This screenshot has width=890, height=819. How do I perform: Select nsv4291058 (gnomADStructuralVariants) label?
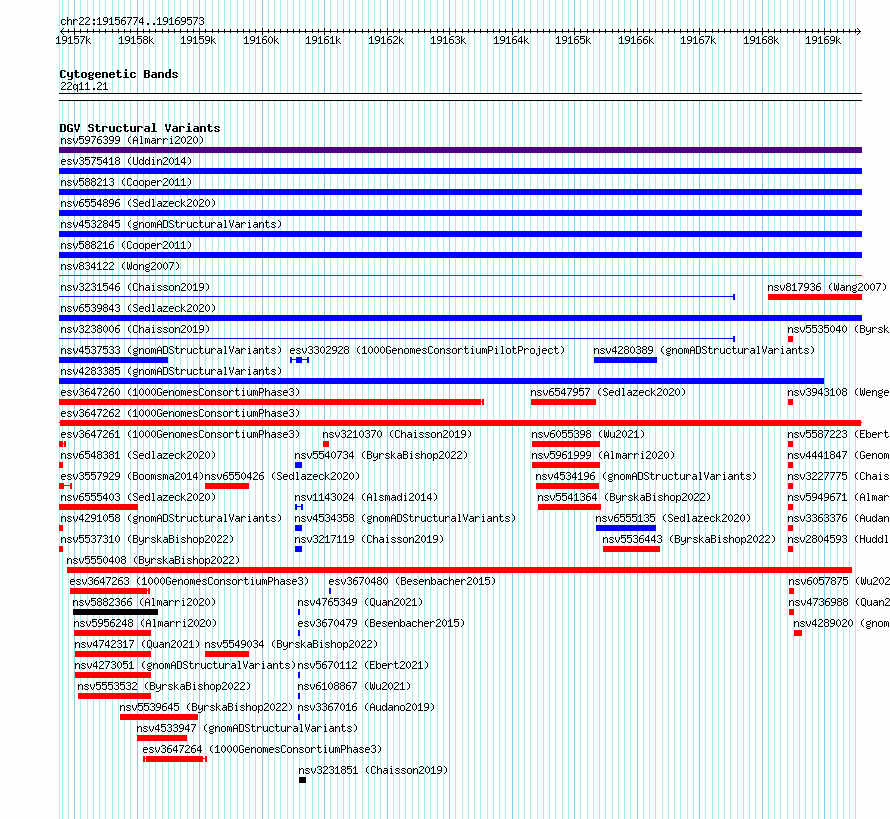171,518
